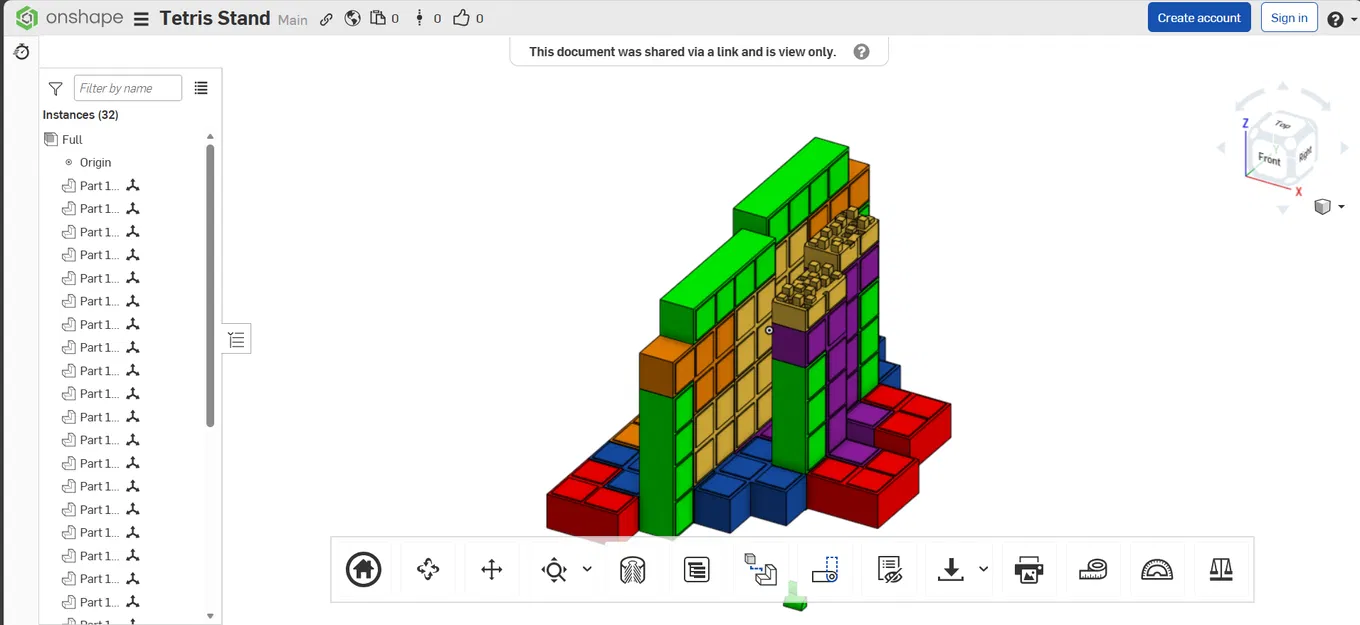Click the named views list icon
Screen dimensions: 1360x625
696,569
